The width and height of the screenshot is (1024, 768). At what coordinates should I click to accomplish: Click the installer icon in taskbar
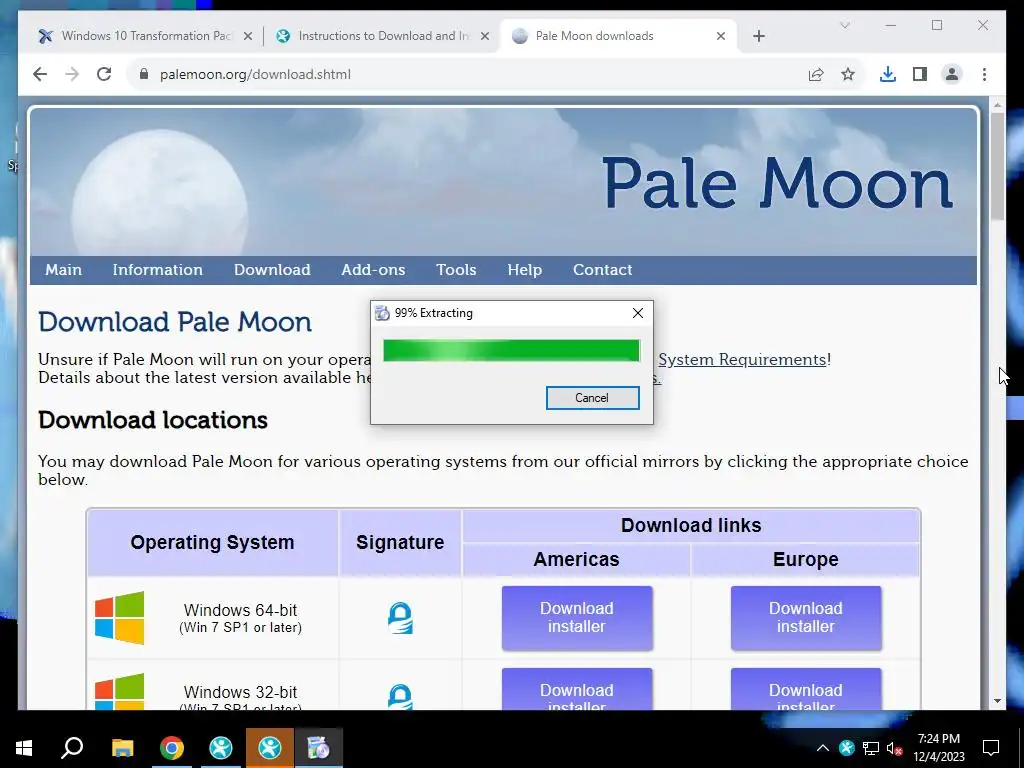318,748
